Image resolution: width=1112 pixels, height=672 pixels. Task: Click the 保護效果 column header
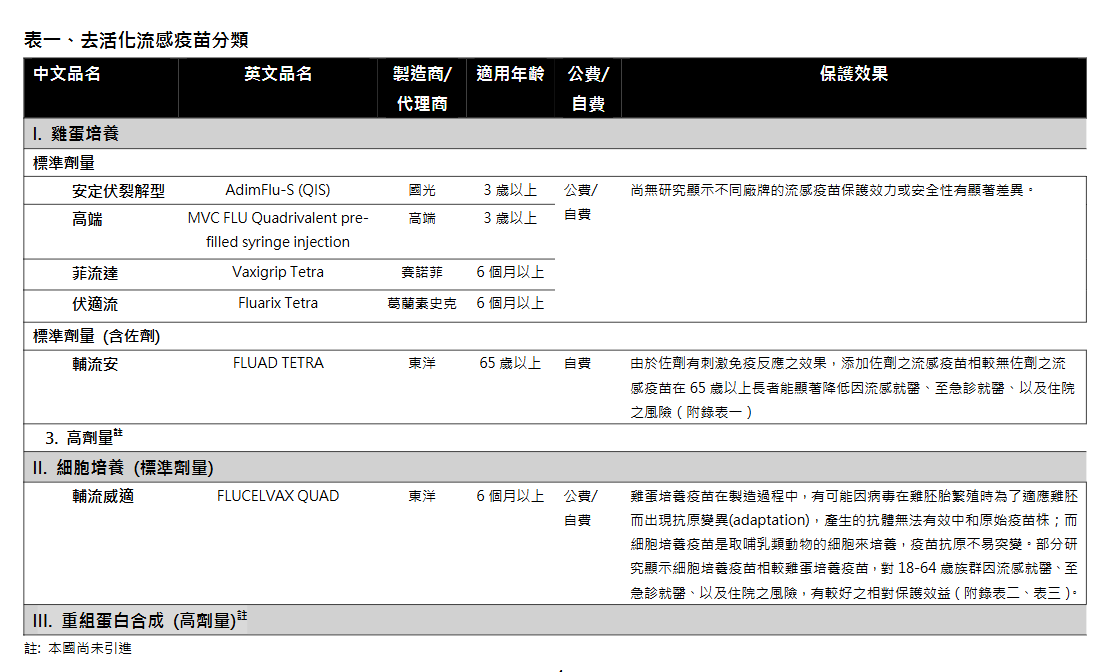(x=854, y=74)
